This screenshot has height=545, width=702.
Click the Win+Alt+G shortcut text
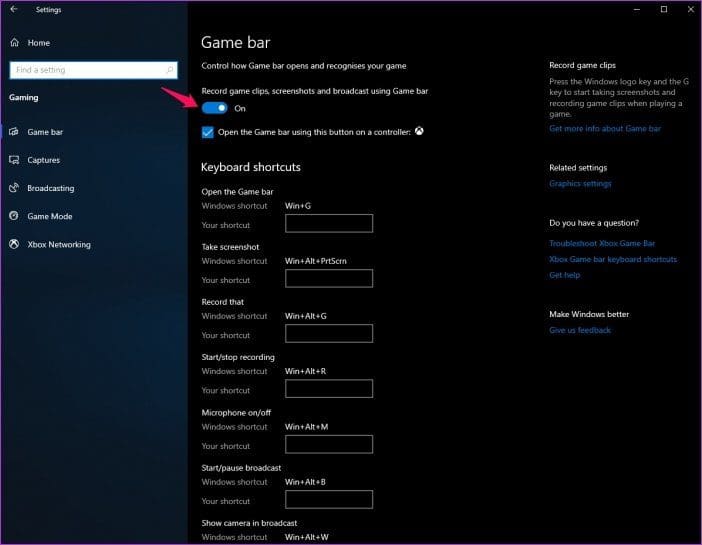306,316
